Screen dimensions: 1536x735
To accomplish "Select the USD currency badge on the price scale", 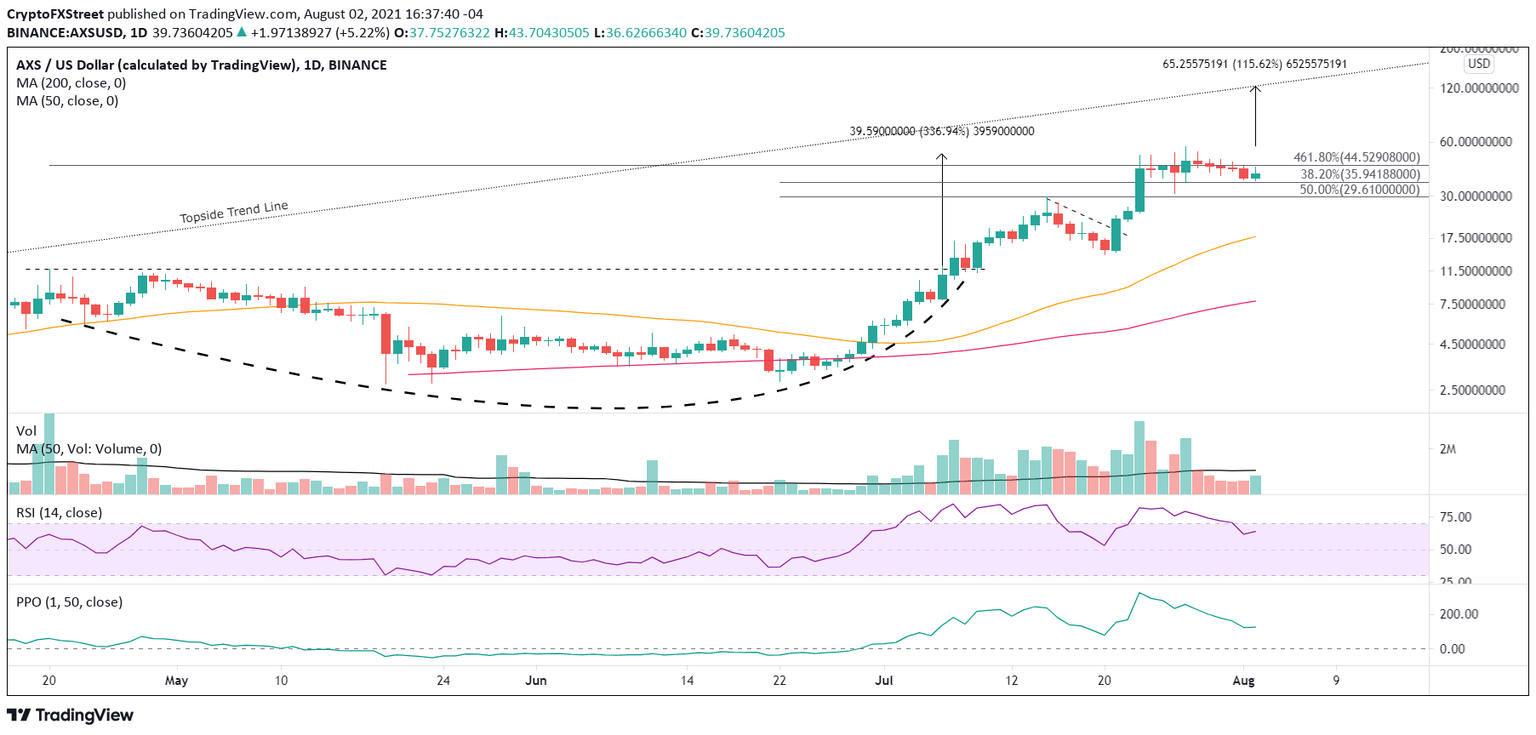I will pyautogui.click(x=1477, y=63).
